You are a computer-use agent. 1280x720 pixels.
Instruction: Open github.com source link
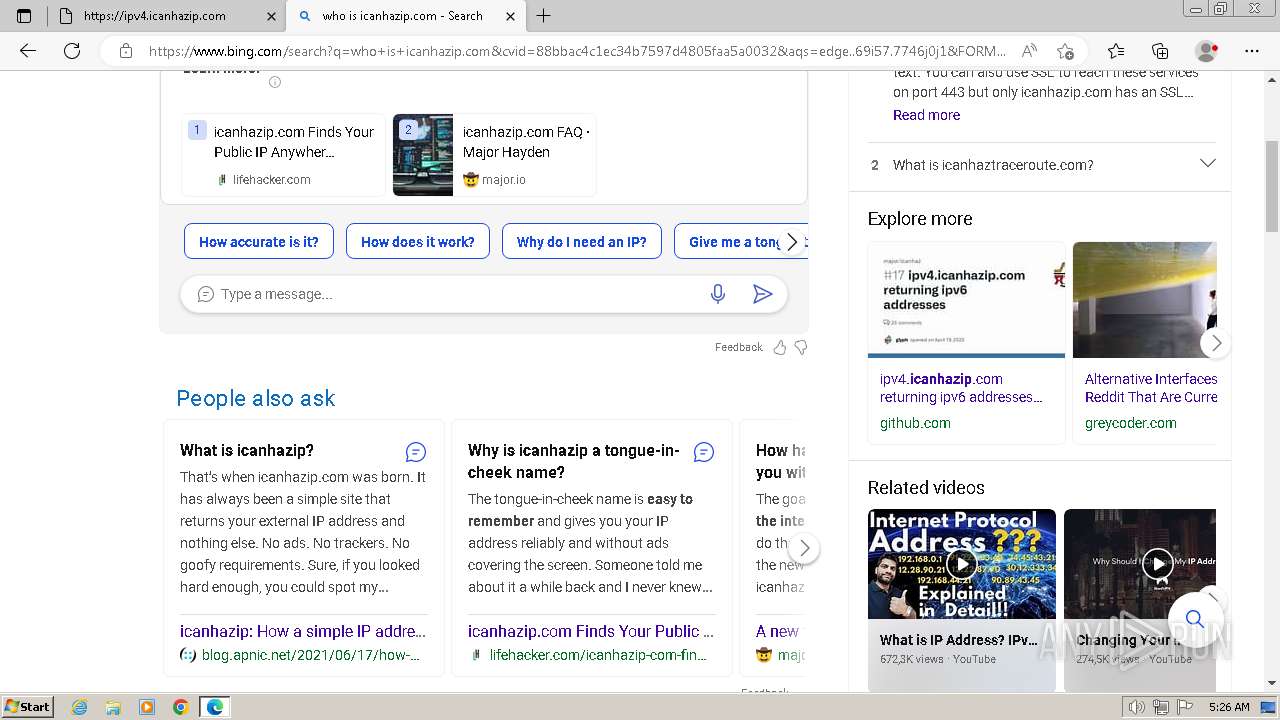(x=915, y=423)
